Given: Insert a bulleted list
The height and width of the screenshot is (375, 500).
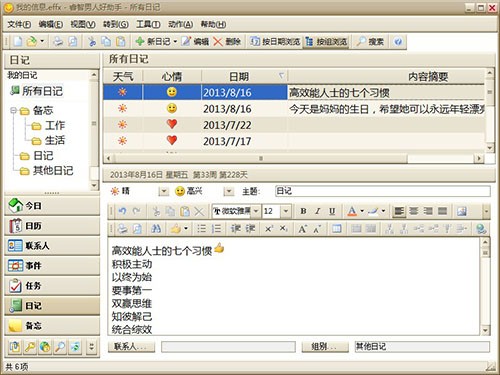Looking at the screenshot, I should [x=201, y=229].
